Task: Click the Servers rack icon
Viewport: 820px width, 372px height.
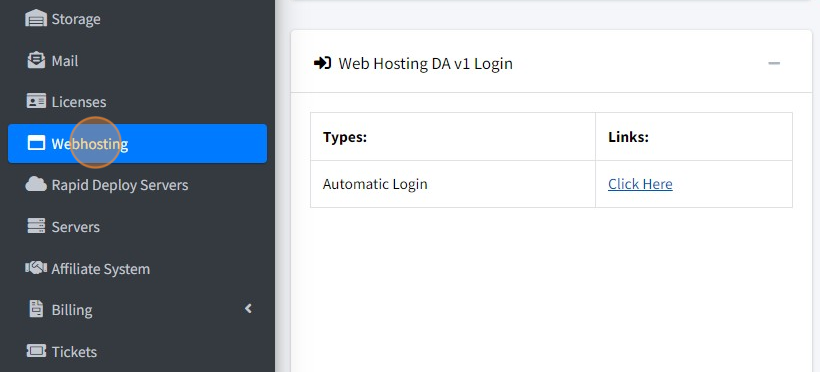Action: tap(36, 227)
